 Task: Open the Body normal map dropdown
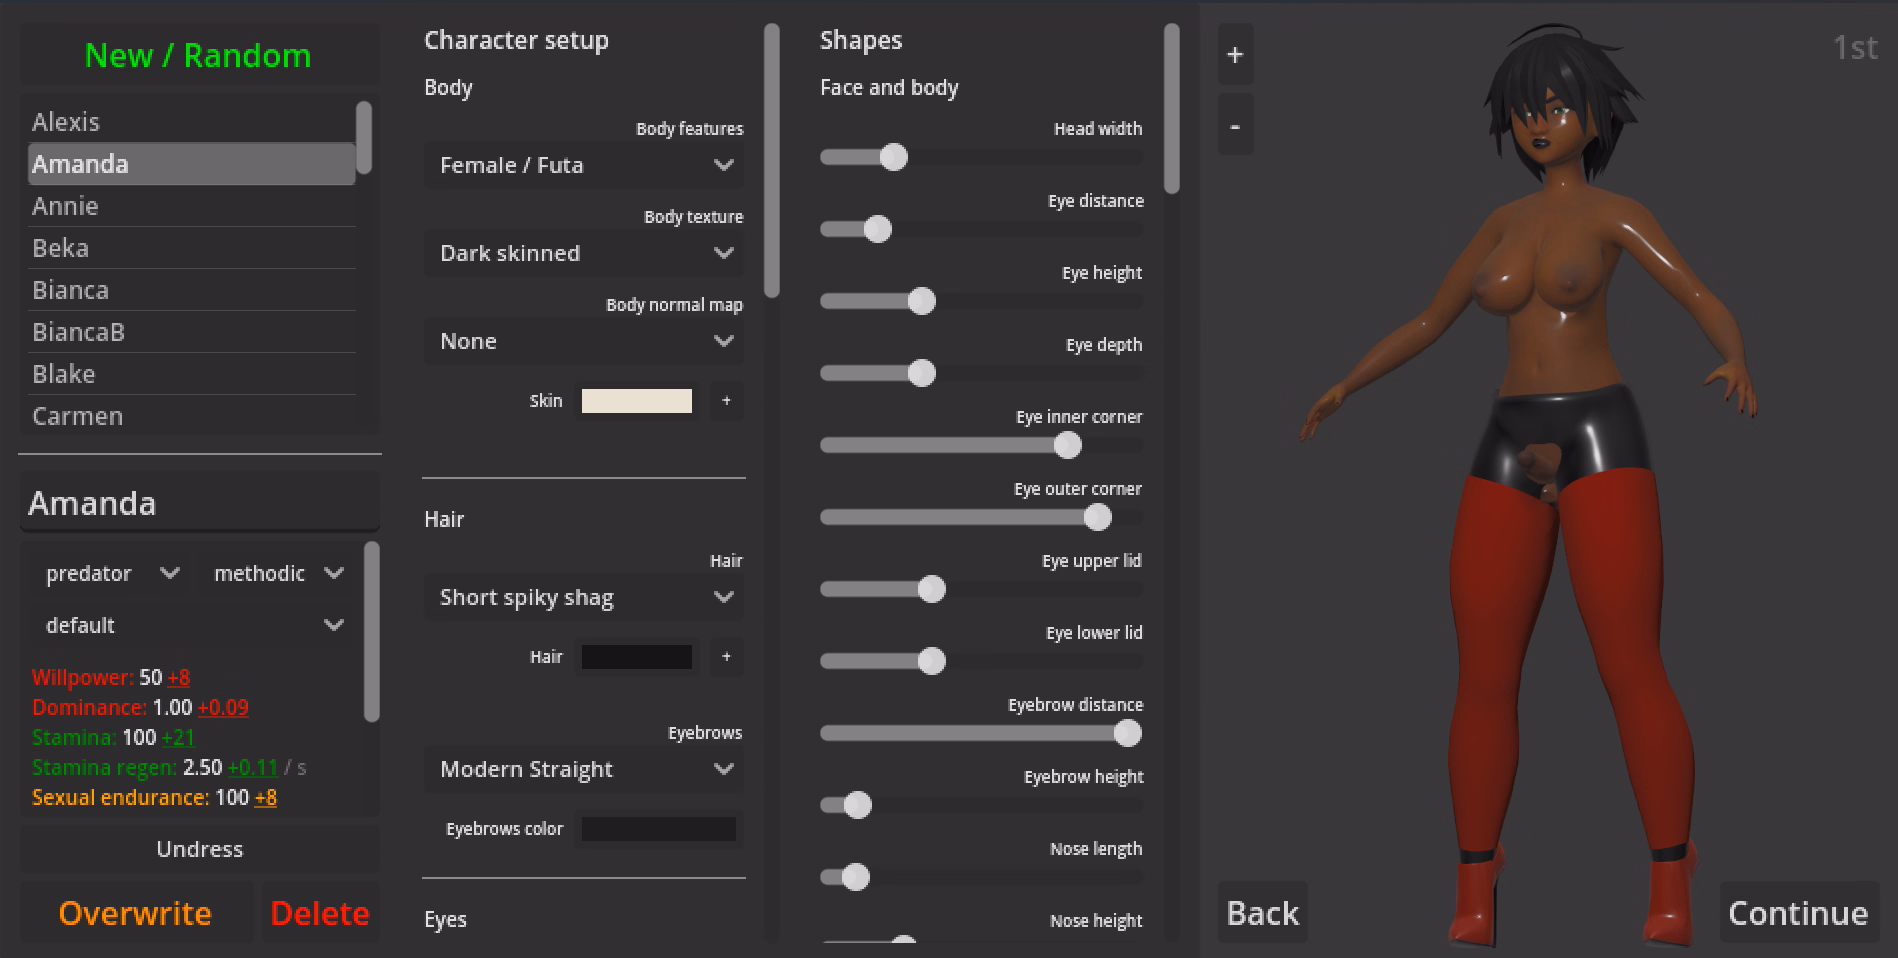(585, 341)
